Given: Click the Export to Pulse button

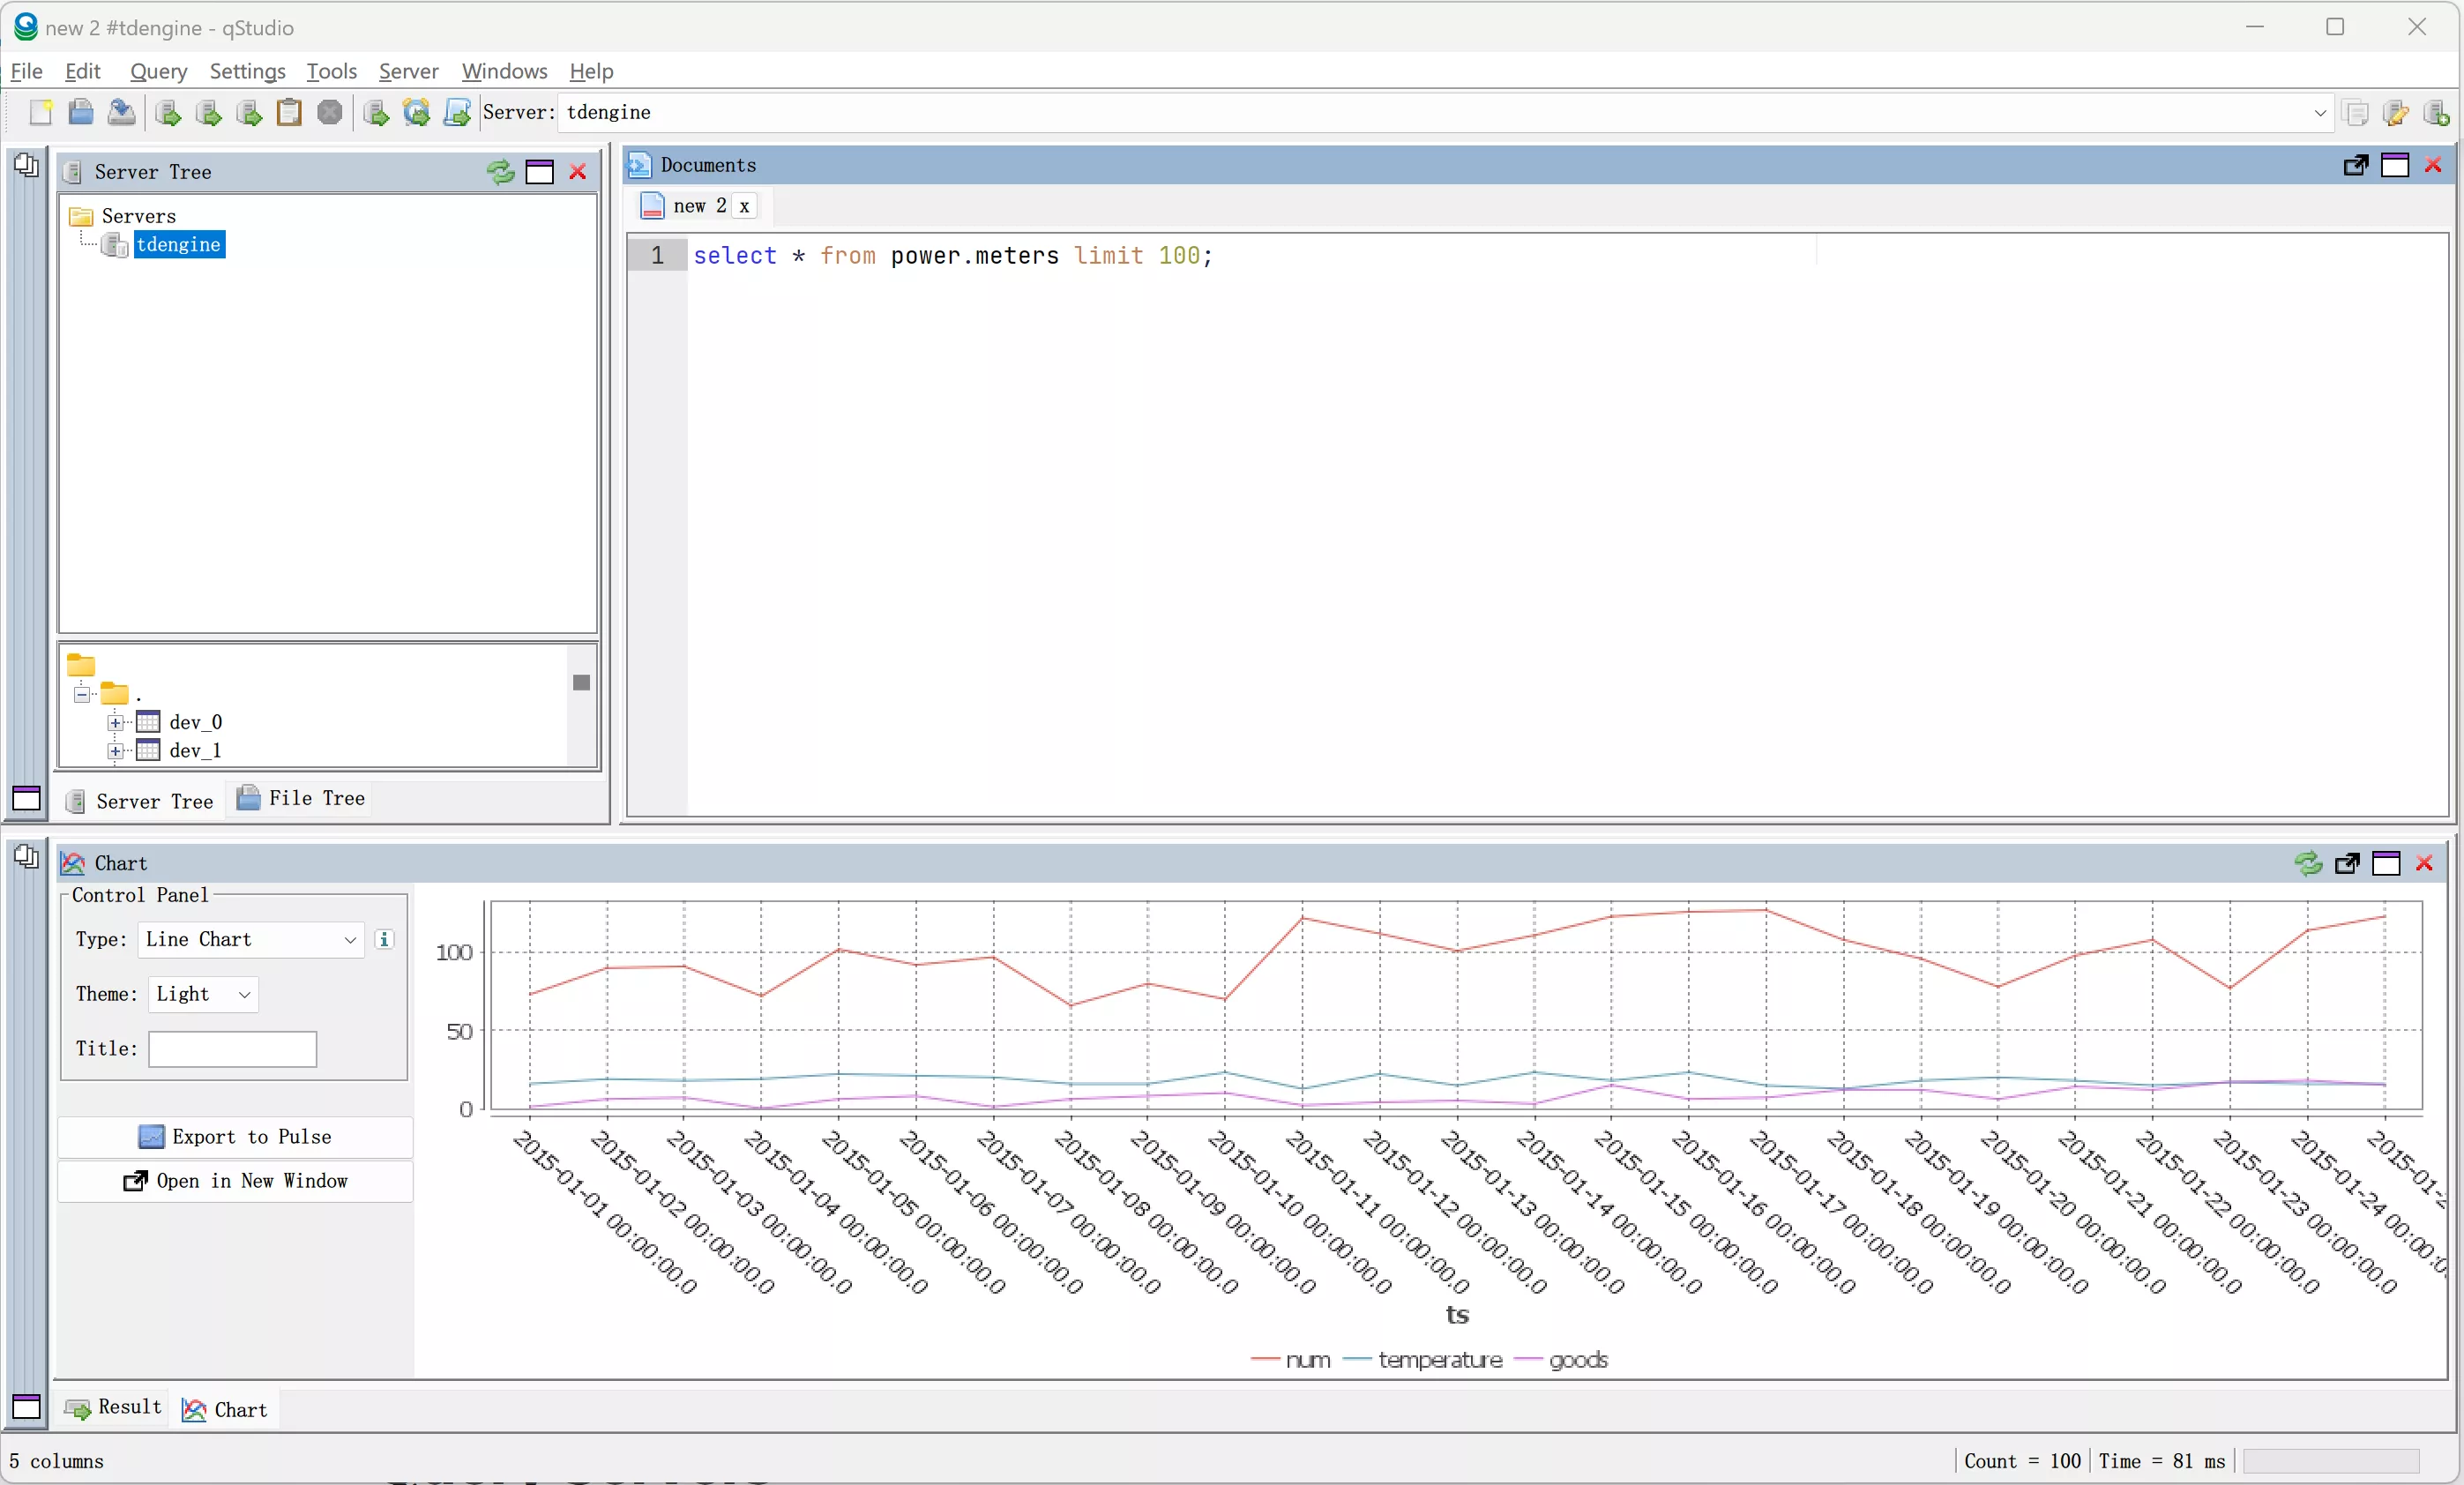Looking at the screenshot, I should pyautogui.click(x=235, y=1137).
